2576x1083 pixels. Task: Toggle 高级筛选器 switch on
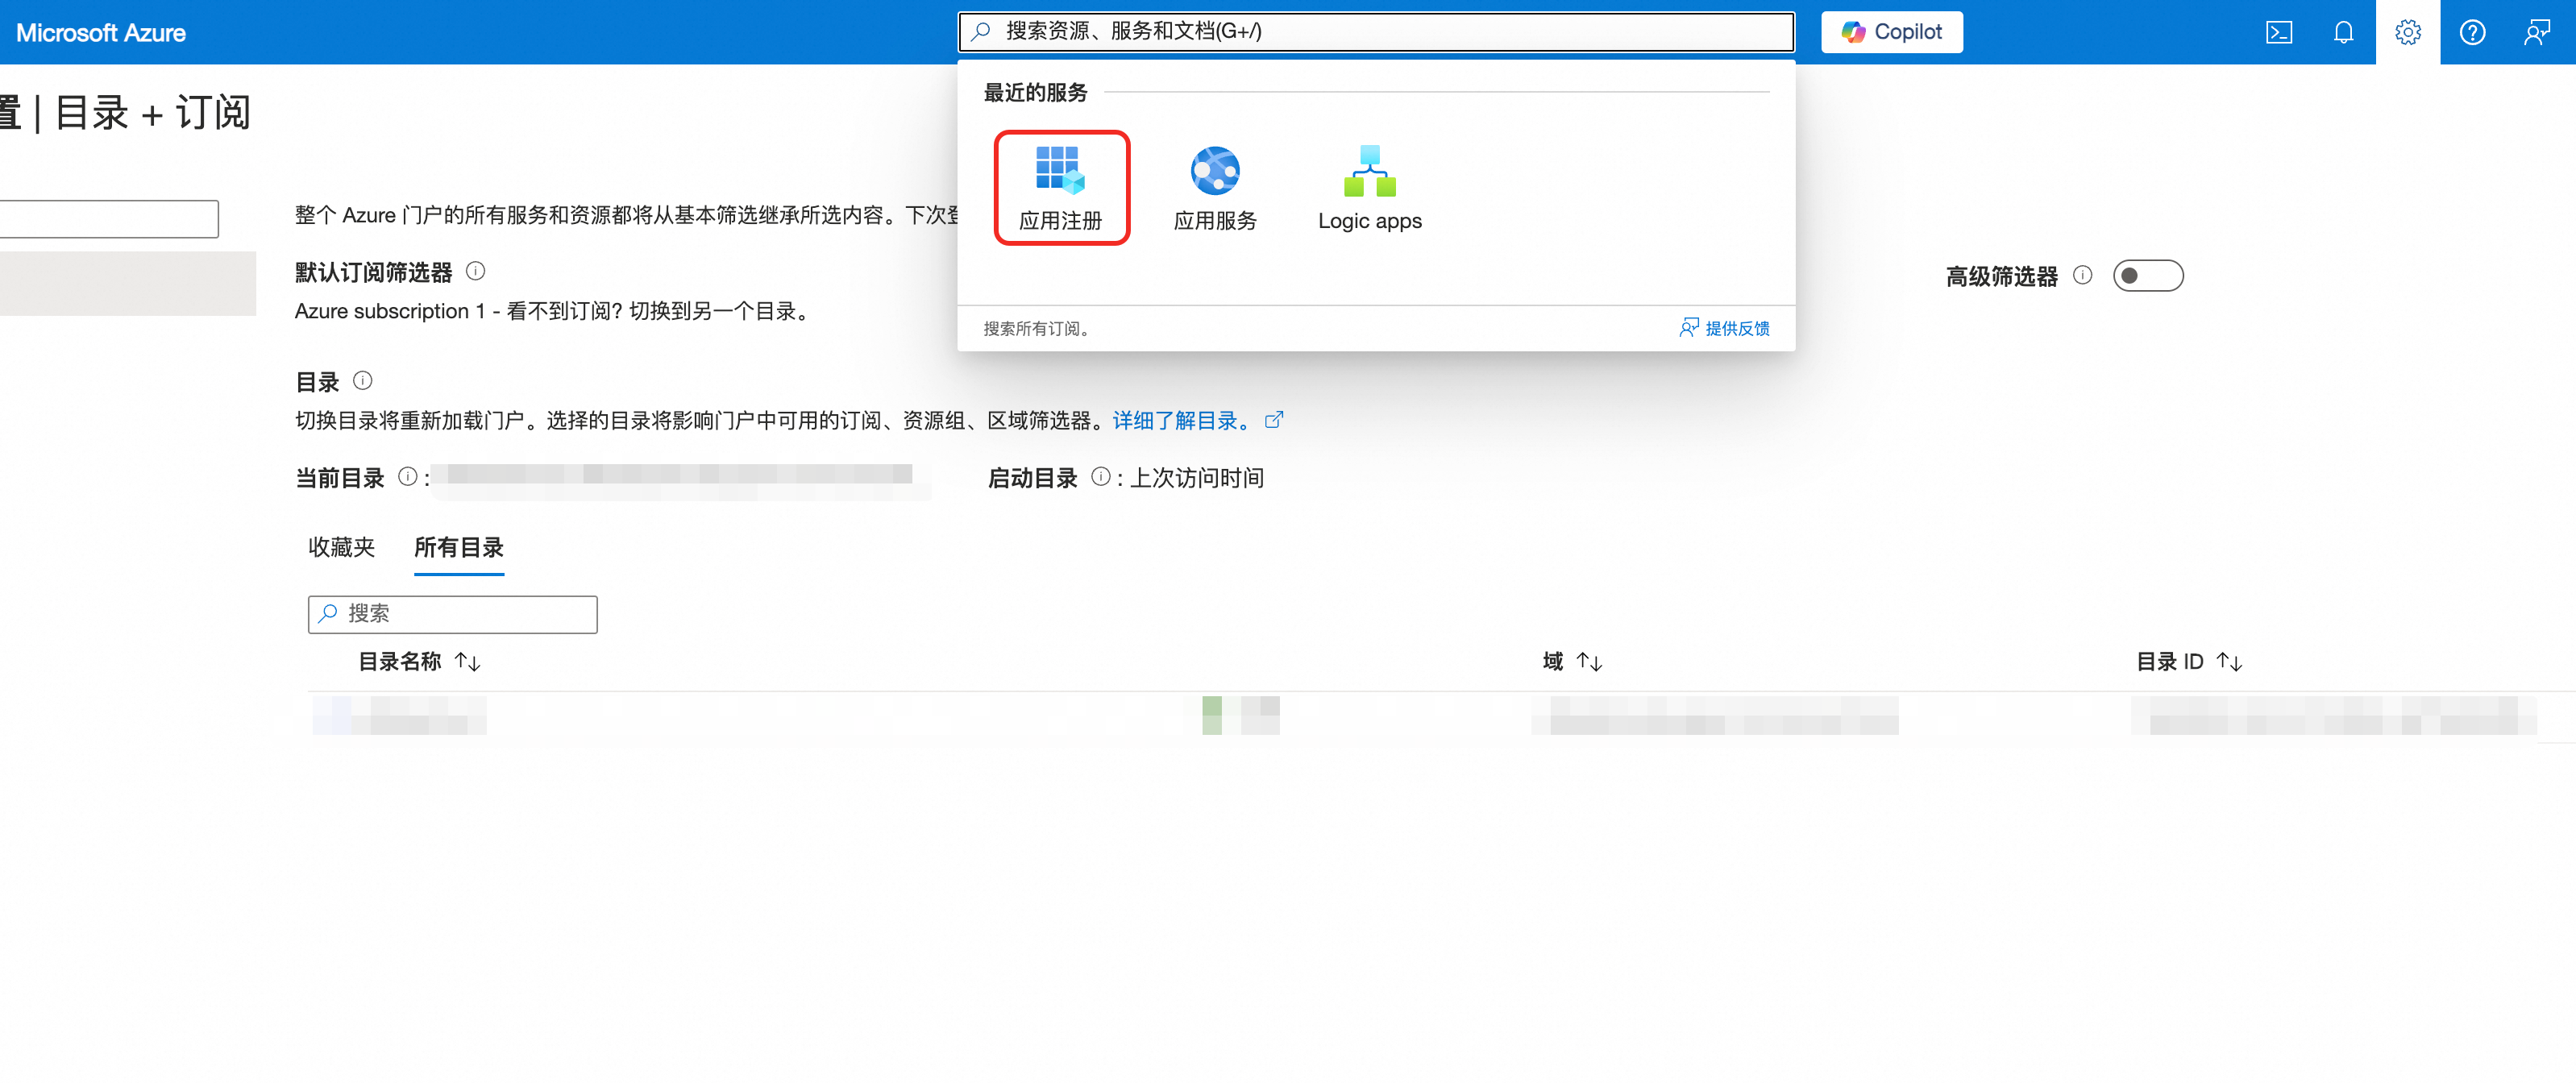[x=2147, y=276]
